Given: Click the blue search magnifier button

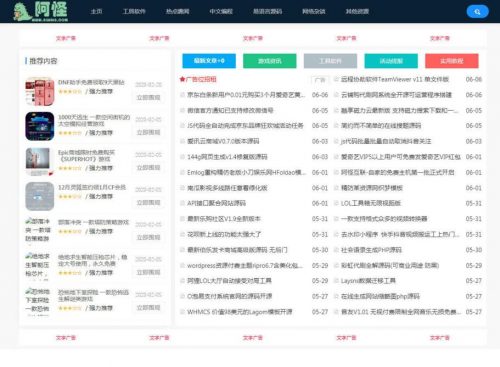Looking at the screenshot, I should 477,12.
